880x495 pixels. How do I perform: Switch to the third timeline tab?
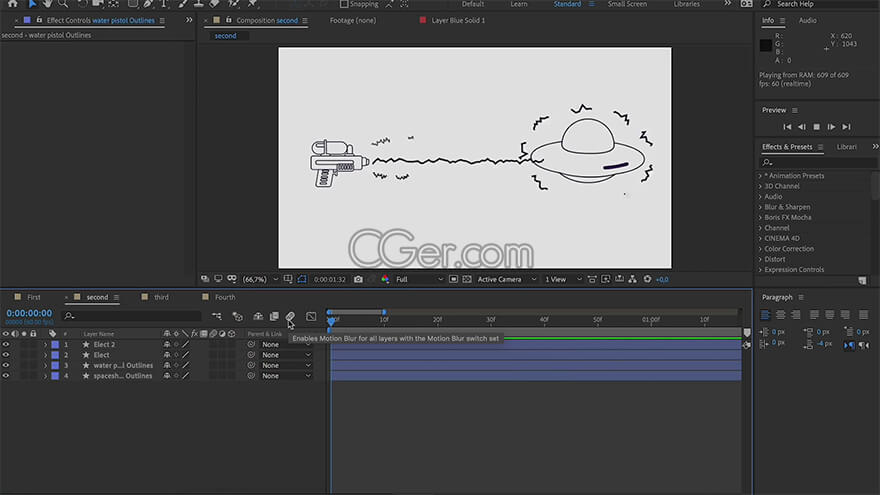(162, 297)
